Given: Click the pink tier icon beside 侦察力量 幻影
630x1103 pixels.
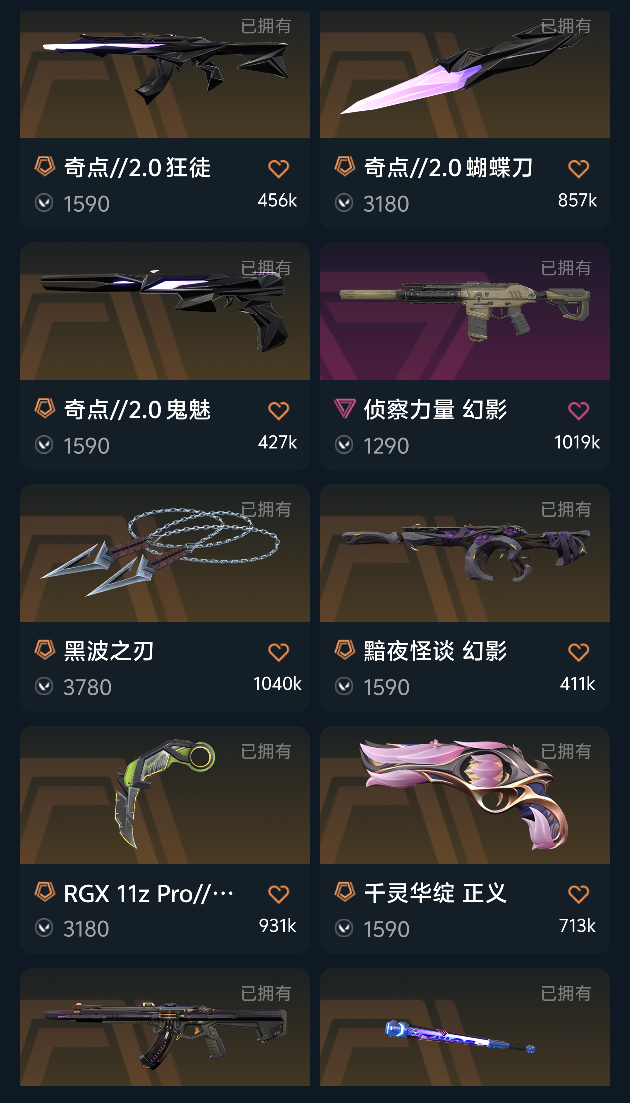Looking at the screenshot, I should click(345, 408).
